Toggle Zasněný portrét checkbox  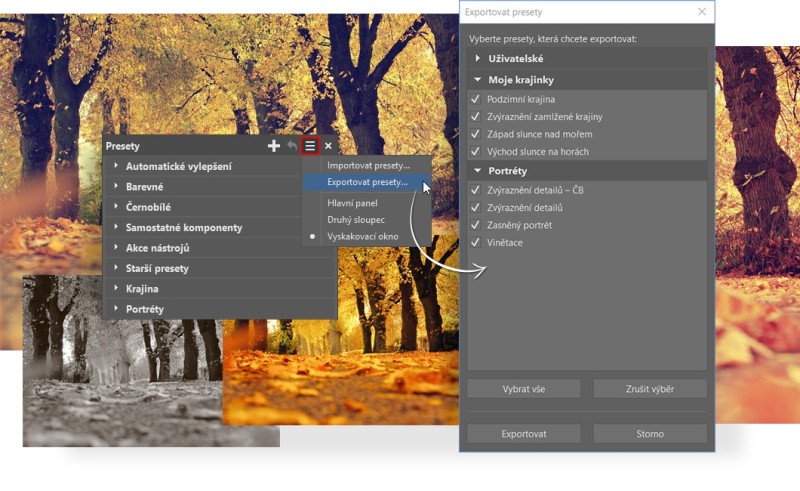[476, 226]
